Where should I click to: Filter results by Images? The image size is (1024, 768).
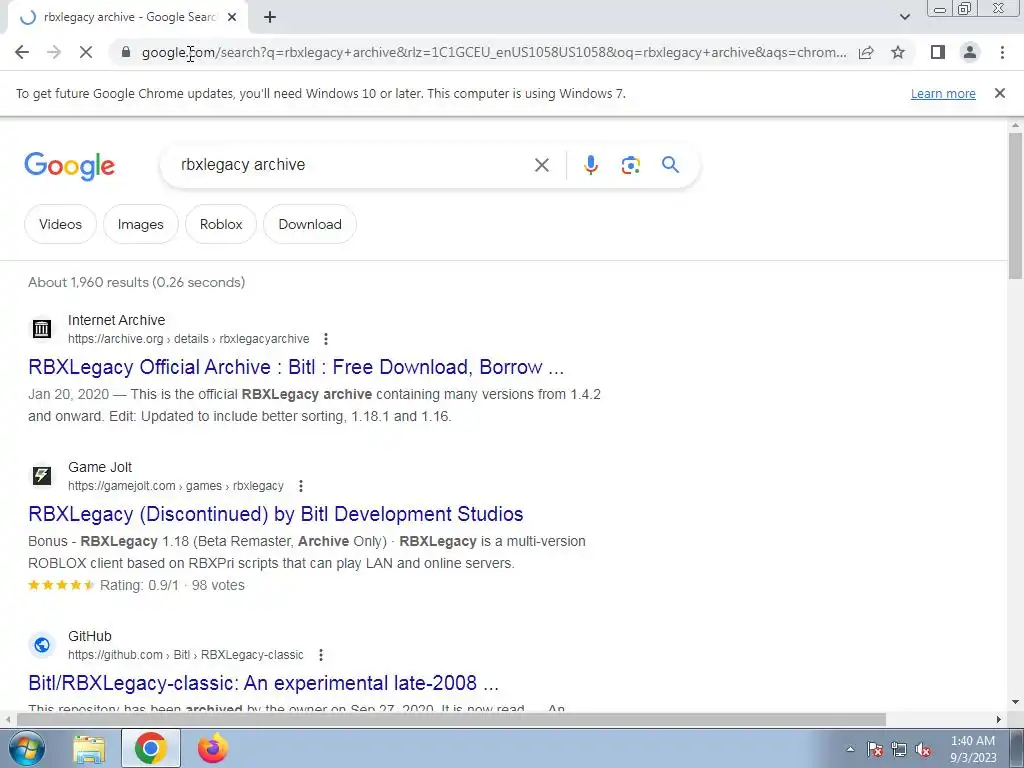coord(140,224)
